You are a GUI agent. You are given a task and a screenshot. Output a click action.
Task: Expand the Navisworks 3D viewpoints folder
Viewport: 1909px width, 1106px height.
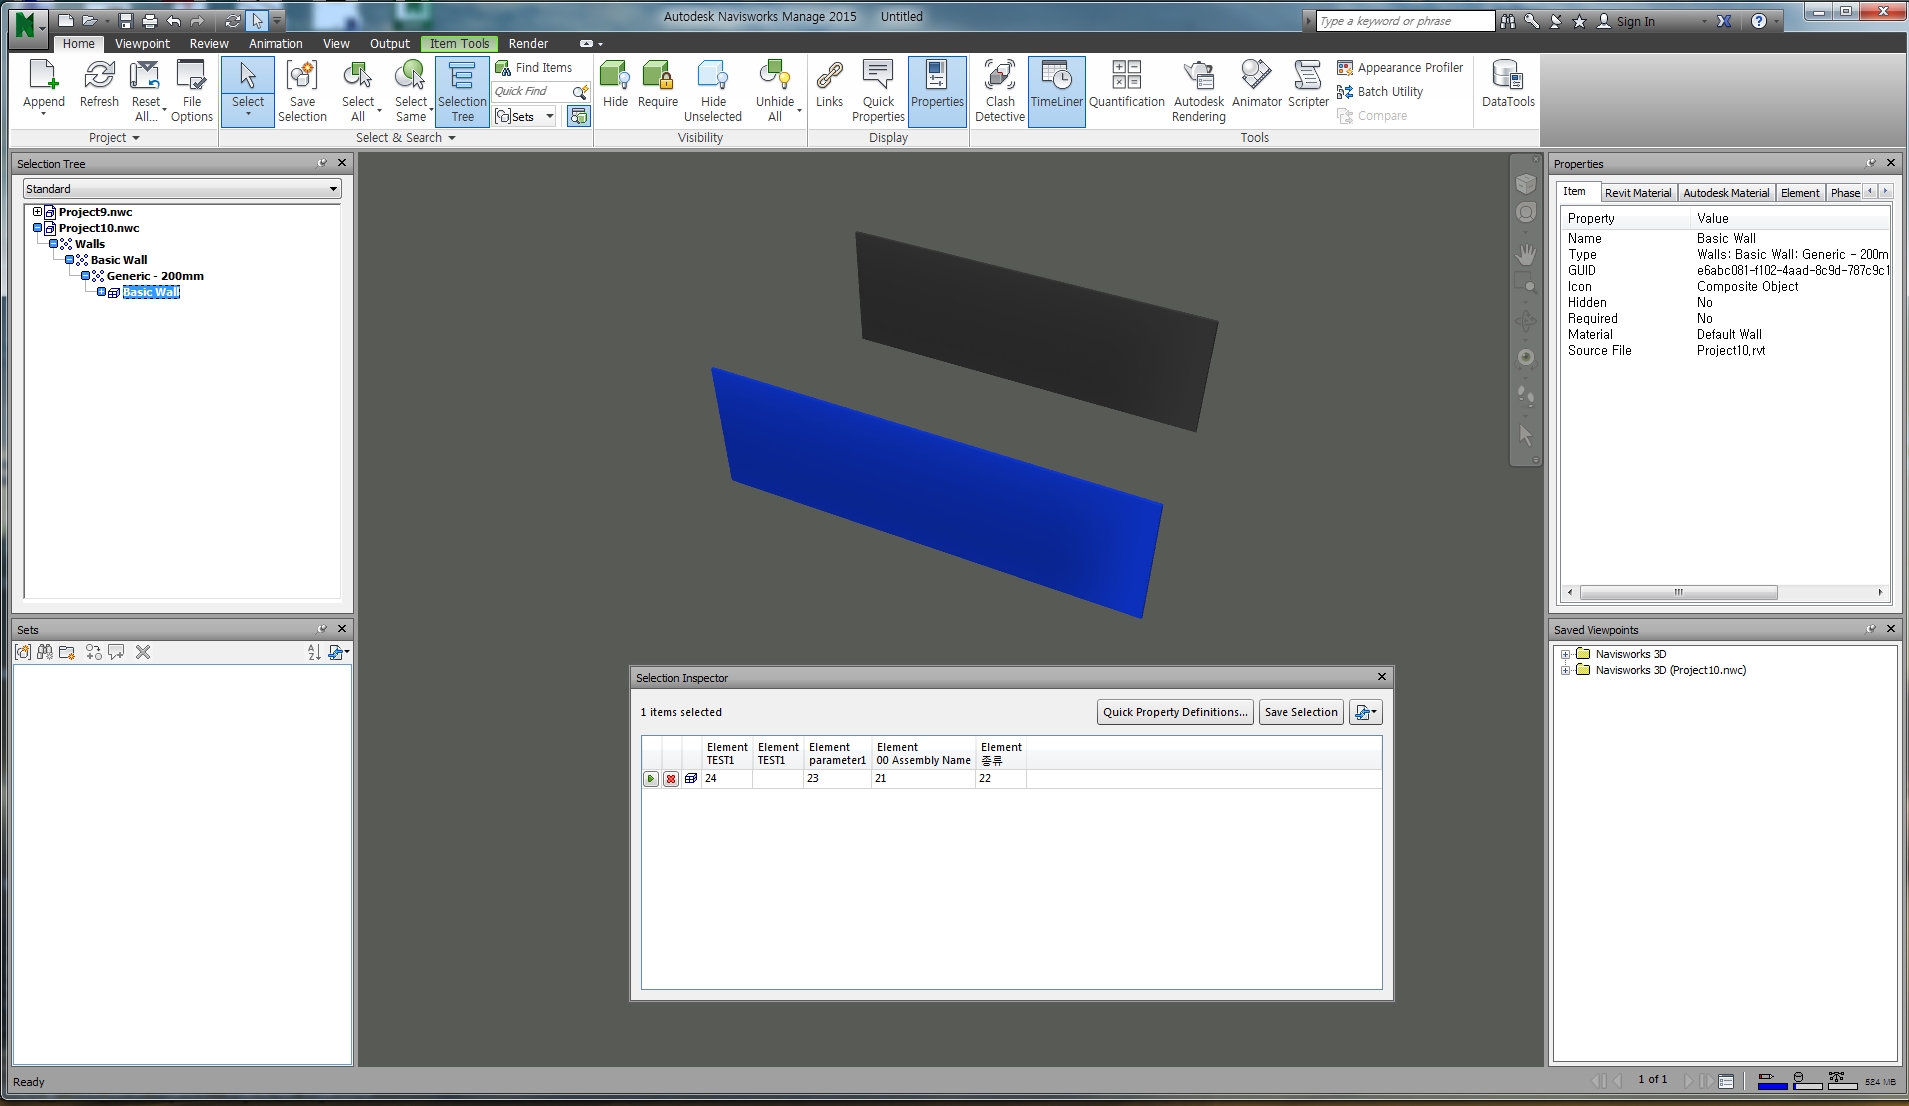(1566, 653)
